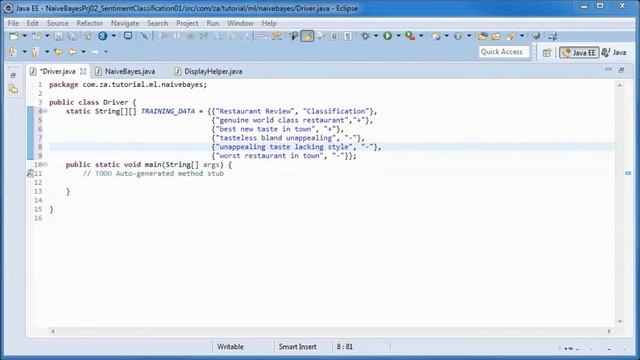Click the Open Web Browser globe icon
The width and height of the screenshot is (640, 360).
536,36
